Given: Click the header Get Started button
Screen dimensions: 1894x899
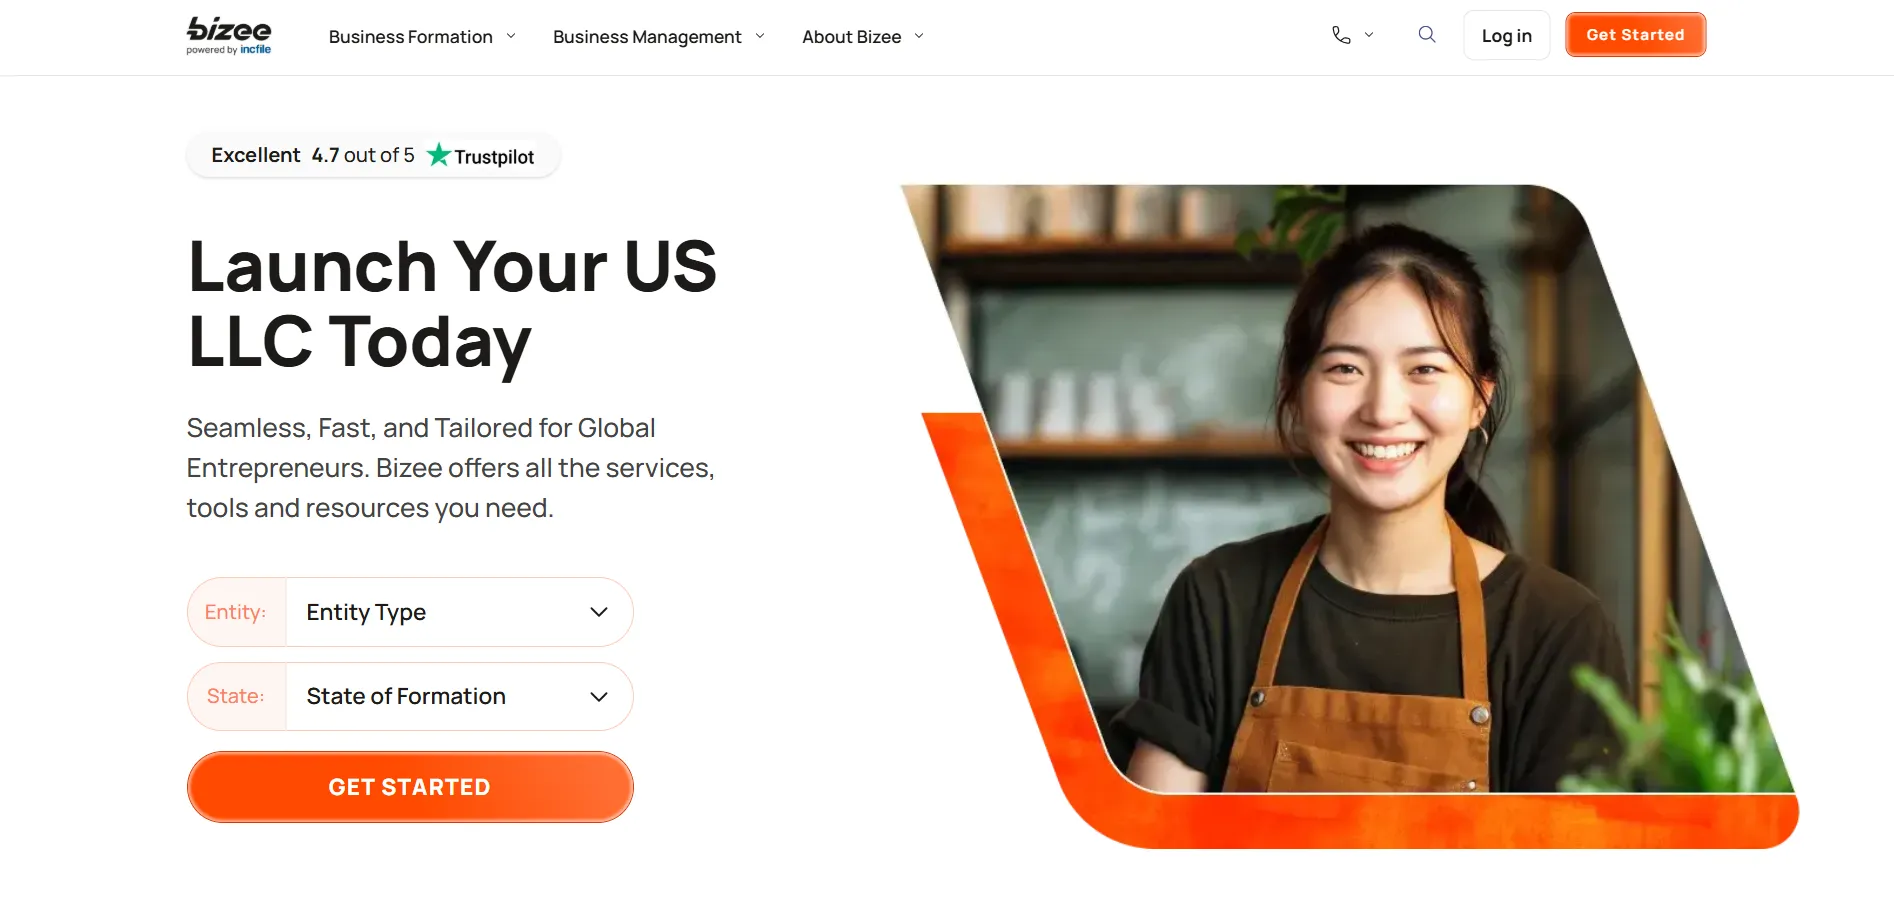Looking at the screenshot, I should coord(1635,35).
